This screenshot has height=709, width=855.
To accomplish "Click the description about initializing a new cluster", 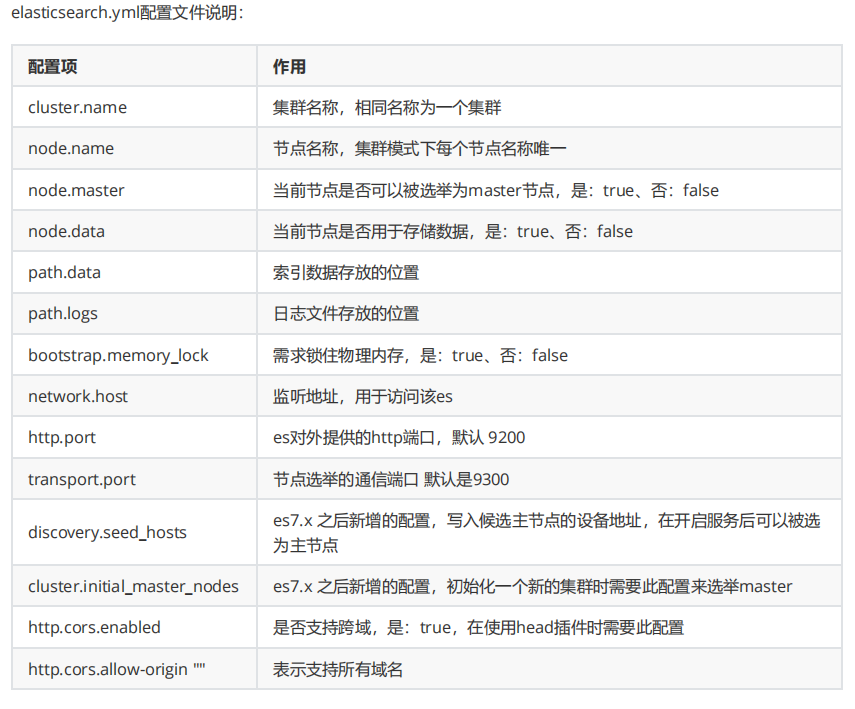I will [x=532, y=586].
